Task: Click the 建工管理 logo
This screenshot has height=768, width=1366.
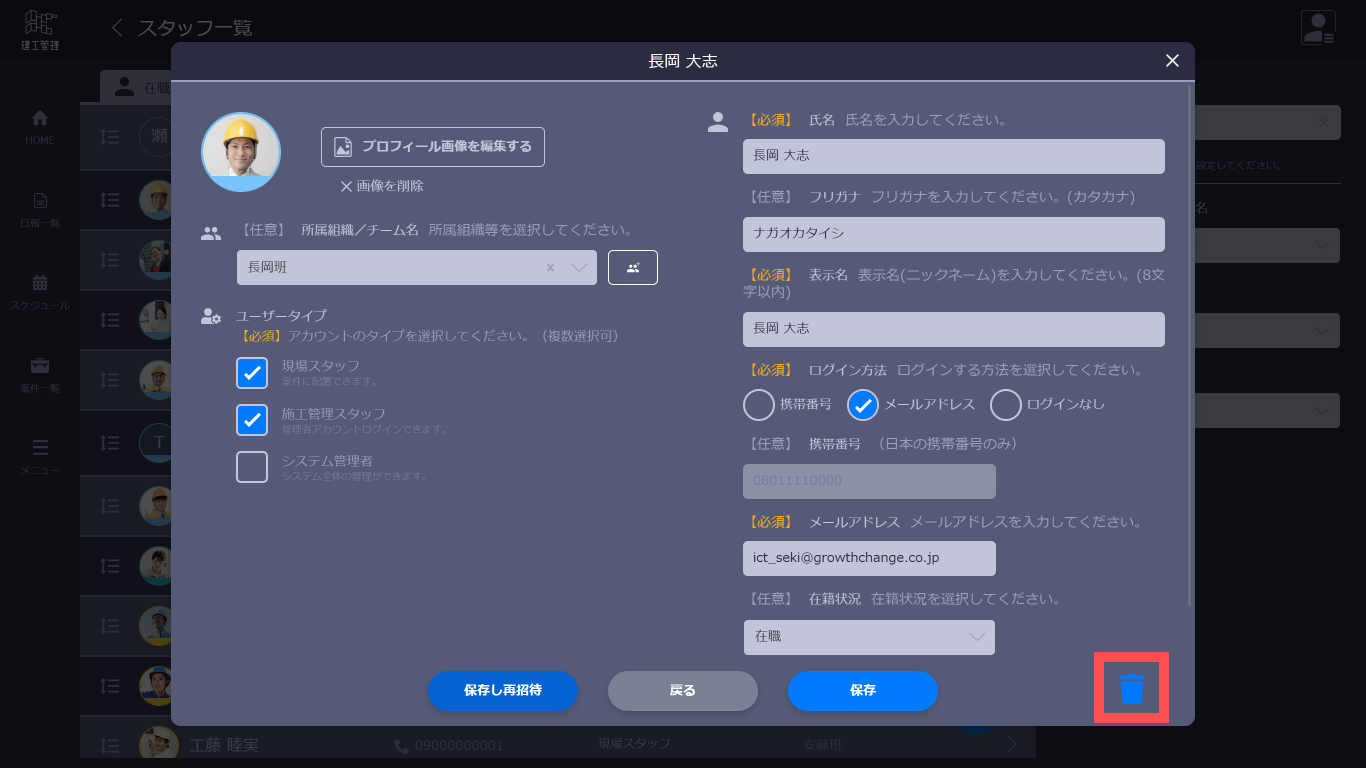Action: tap(40, 29)
